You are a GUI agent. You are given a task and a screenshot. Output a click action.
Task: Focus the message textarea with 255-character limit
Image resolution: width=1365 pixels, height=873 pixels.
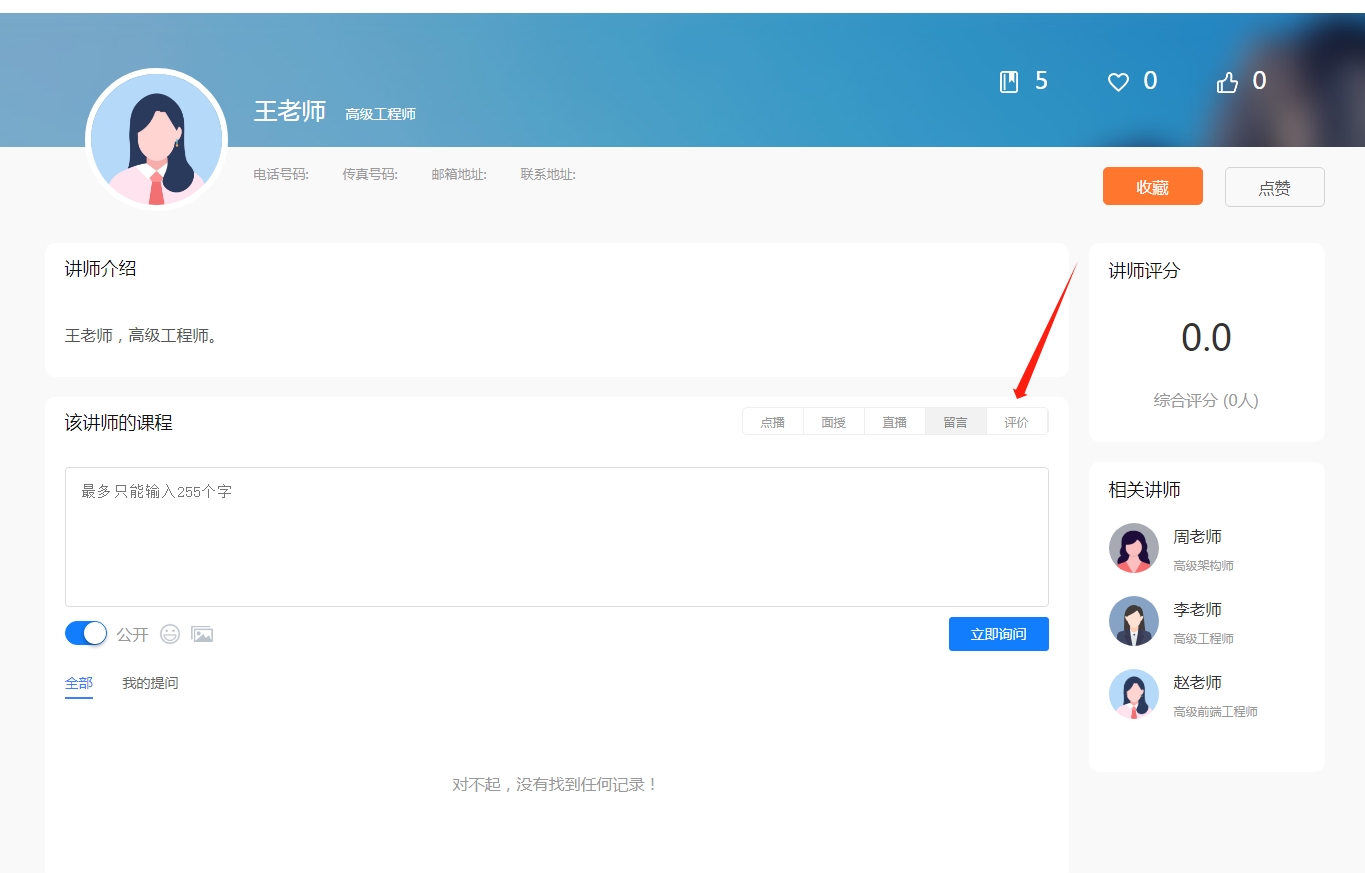point(557,537)
